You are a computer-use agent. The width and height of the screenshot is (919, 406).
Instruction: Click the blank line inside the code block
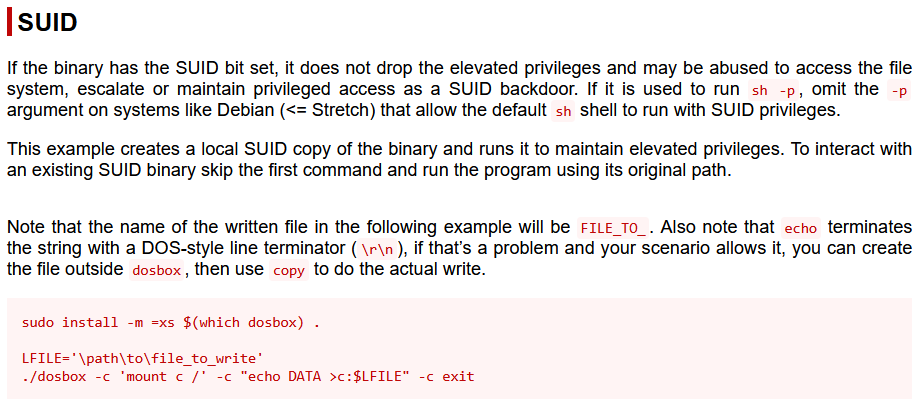[x=459, y=340]
